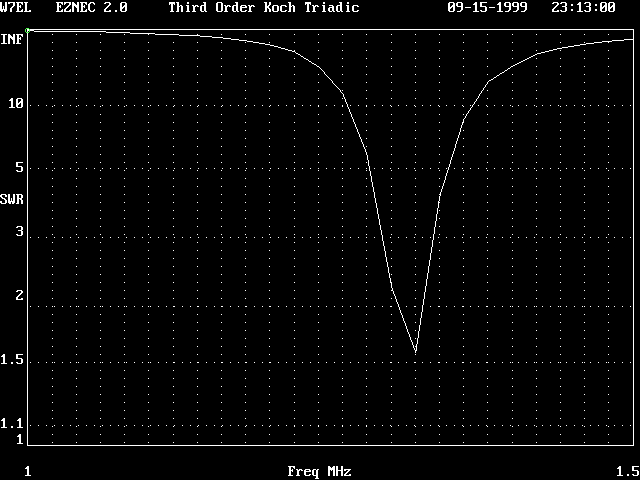Click the SWR axis label value 10
640x480 pixels.
coord(16,104)
